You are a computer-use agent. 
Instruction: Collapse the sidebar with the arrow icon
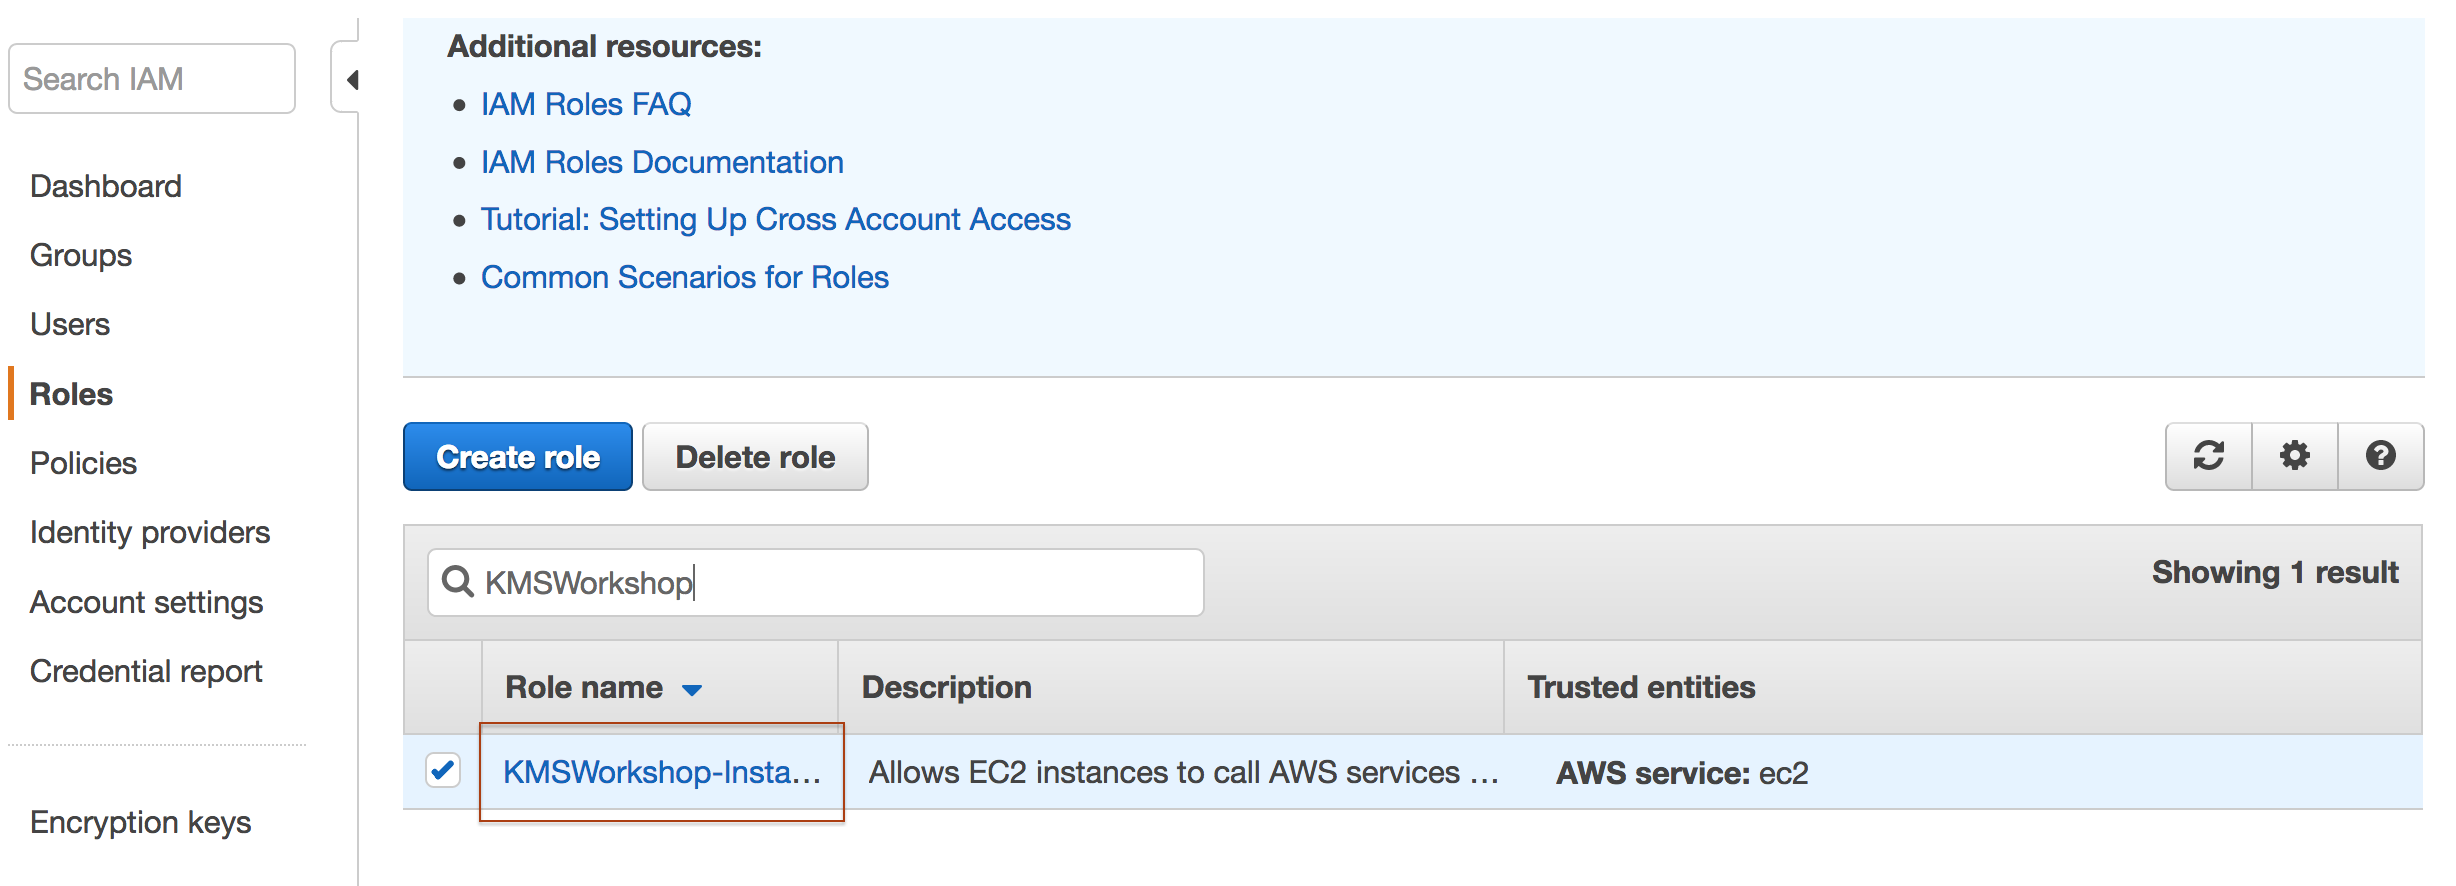pos(350,79)
